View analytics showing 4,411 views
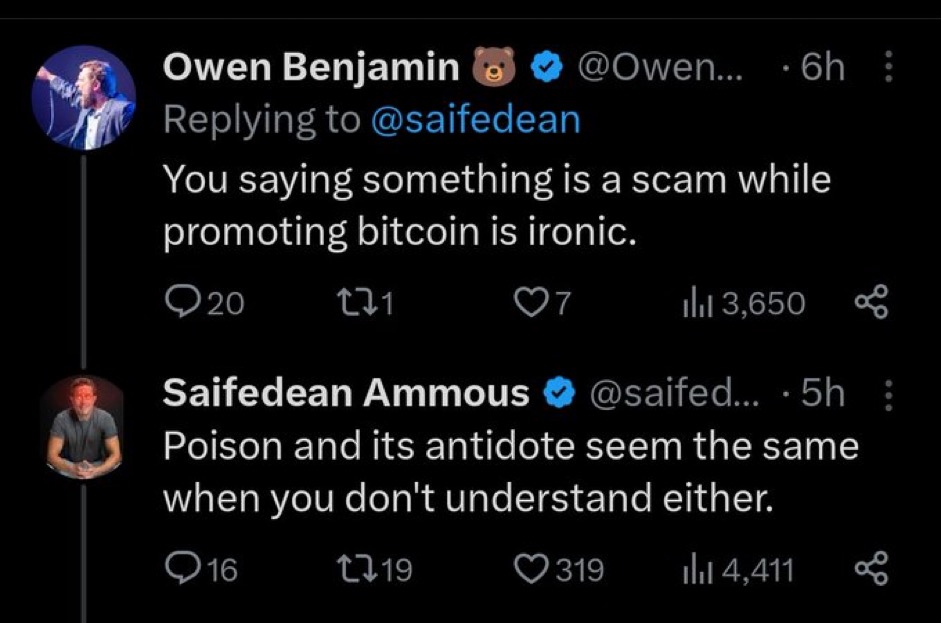The height and width of the screenshot is (623, 941). (693, 569)
